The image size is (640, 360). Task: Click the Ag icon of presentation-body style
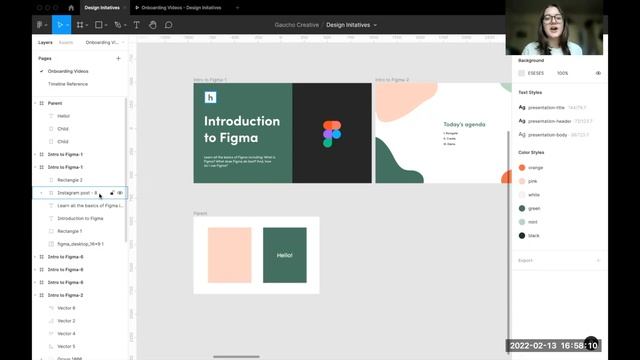[522, 134]
